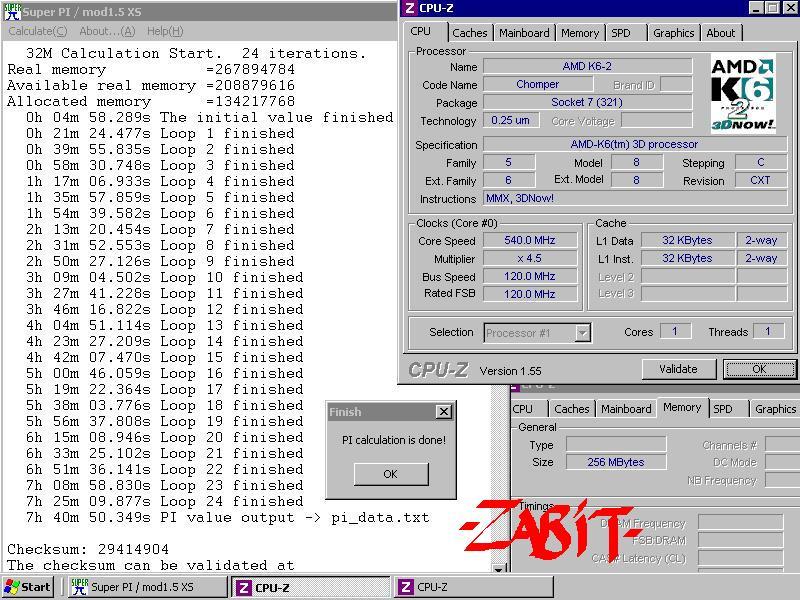Click the MMX, 3DNow! instructions field

[634, 198]
